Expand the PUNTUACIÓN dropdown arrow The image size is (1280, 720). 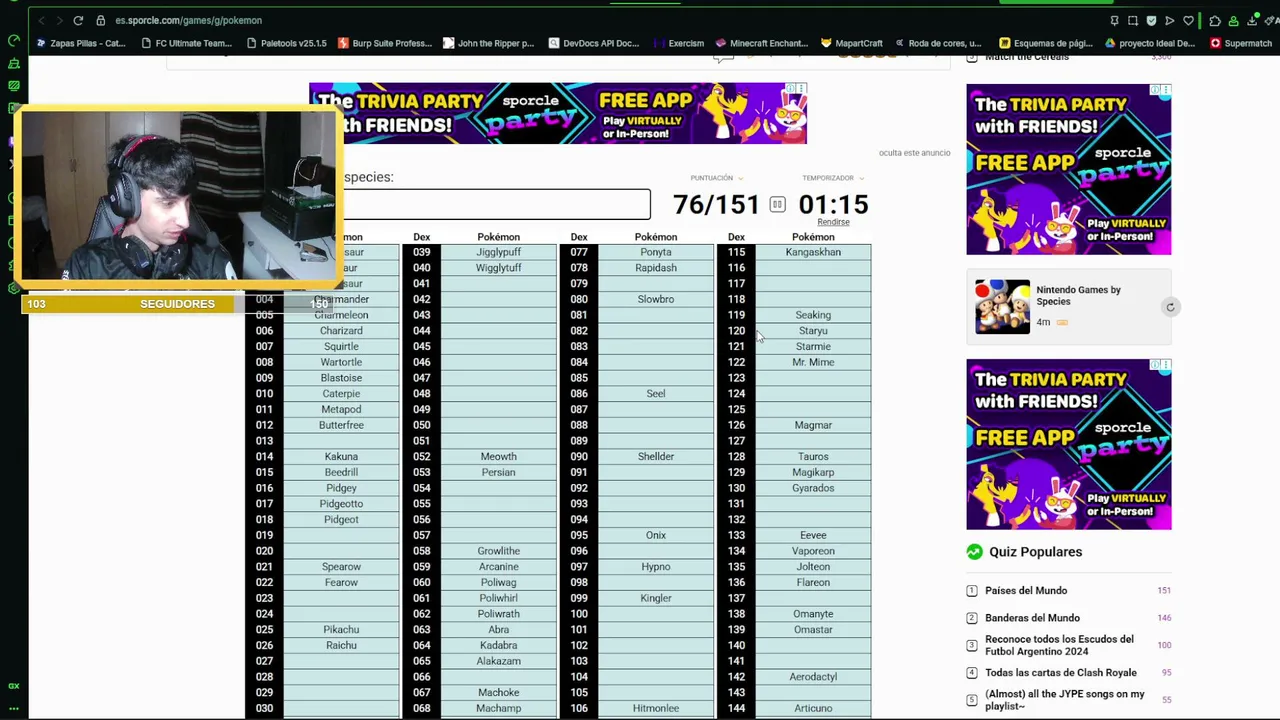pos(740,178)
